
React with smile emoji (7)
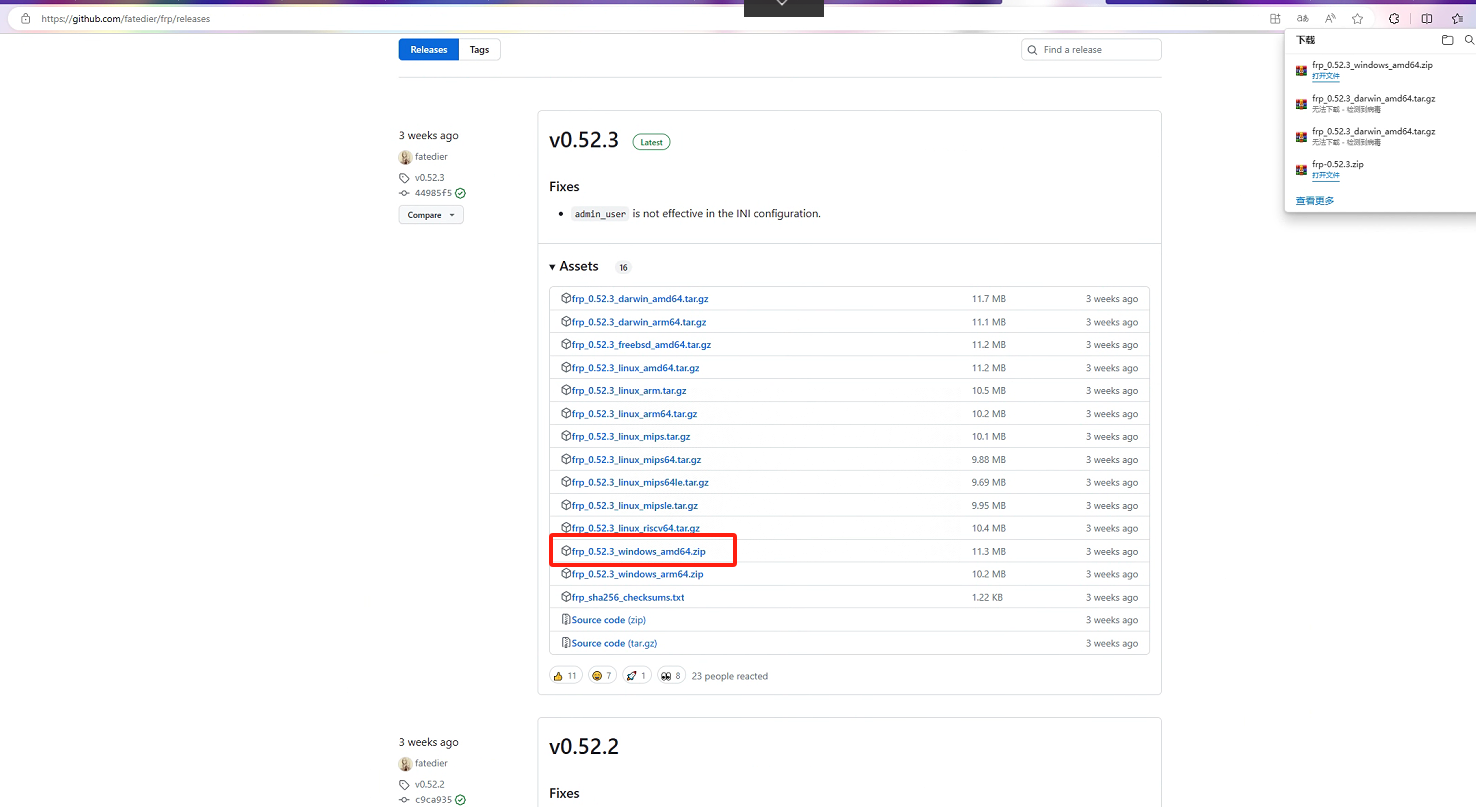(602, 676)
